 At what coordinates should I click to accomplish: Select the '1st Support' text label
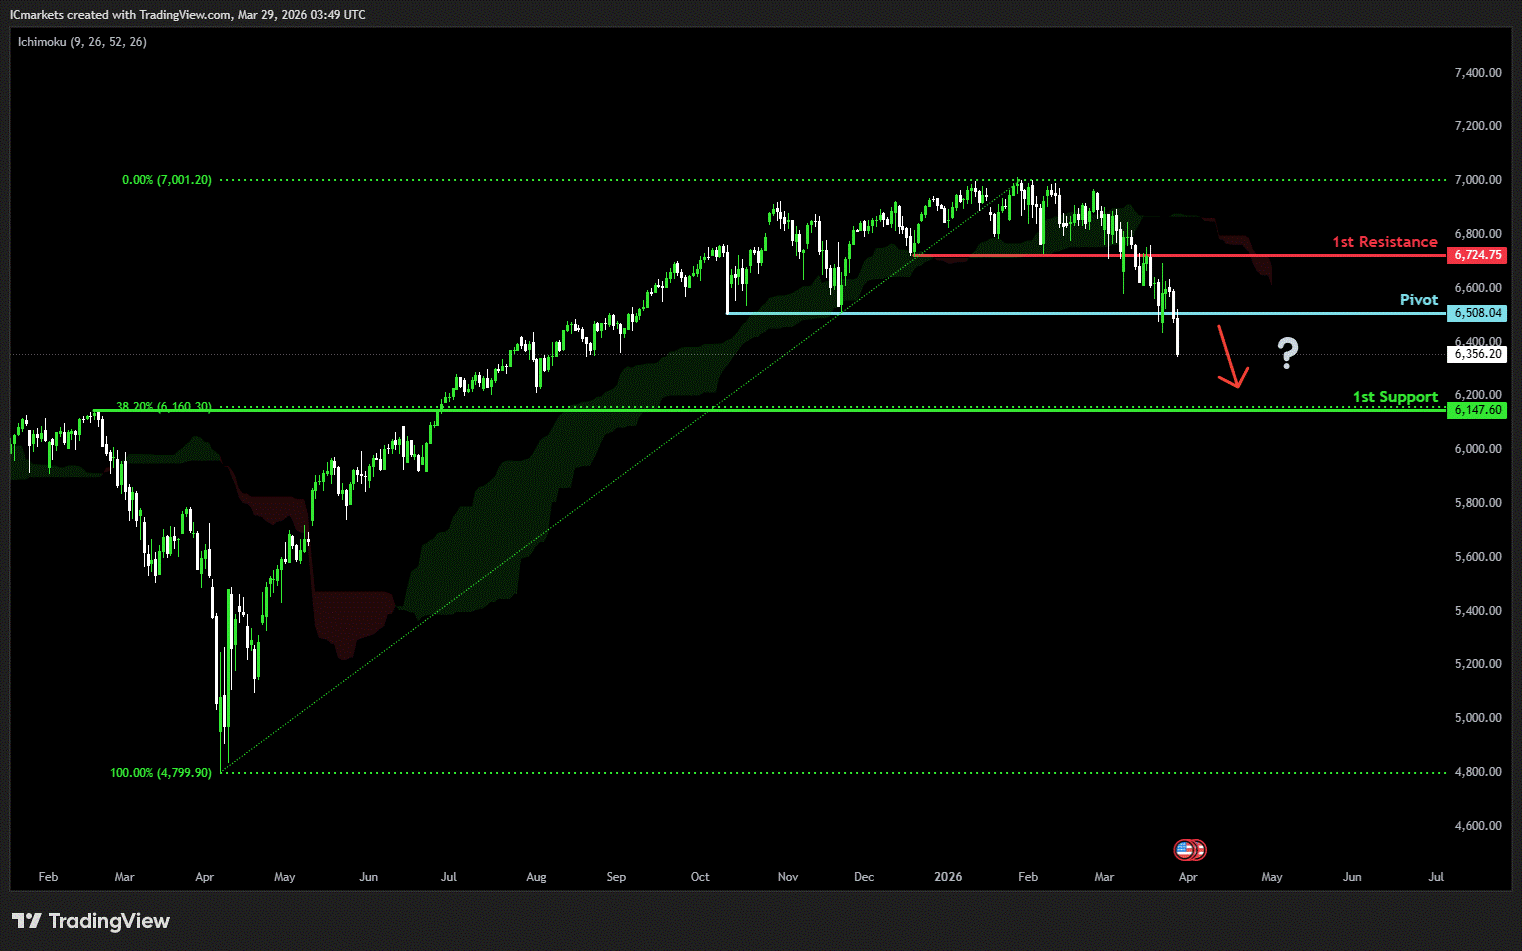coord(1395,397)
